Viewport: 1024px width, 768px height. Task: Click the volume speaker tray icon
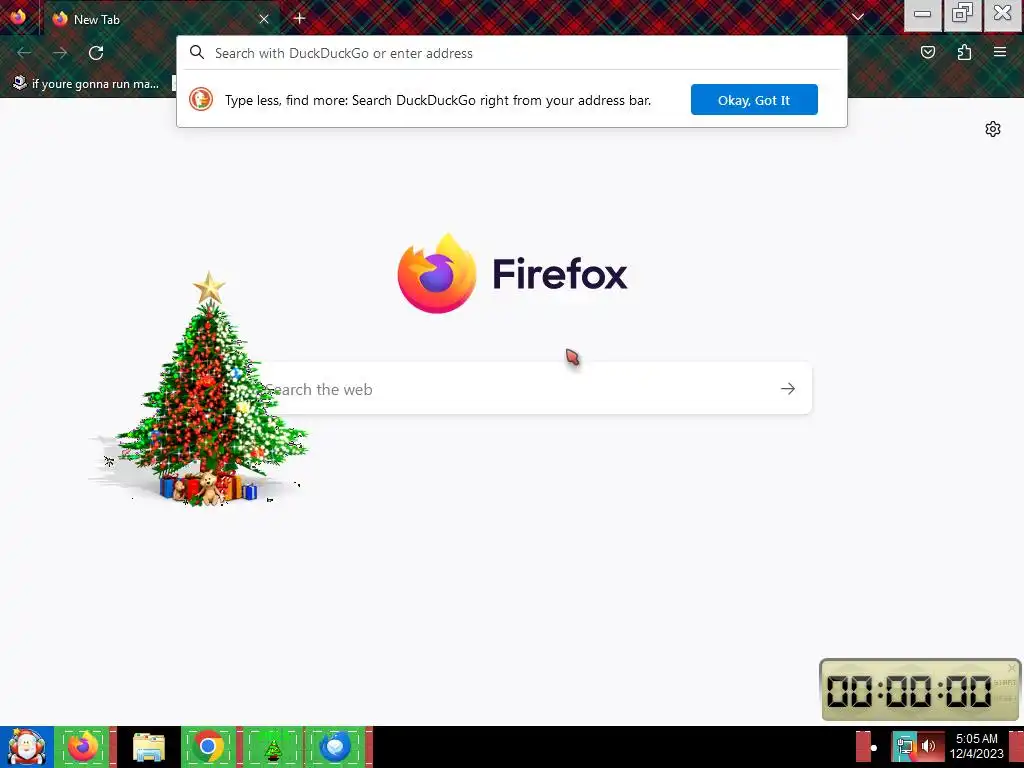[928, 745]
